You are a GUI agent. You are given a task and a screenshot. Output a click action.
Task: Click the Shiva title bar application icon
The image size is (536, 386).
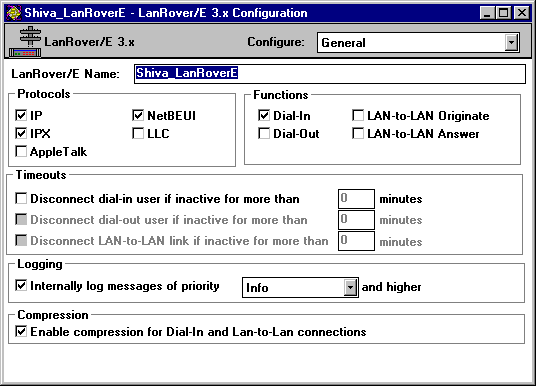point(14,13)
